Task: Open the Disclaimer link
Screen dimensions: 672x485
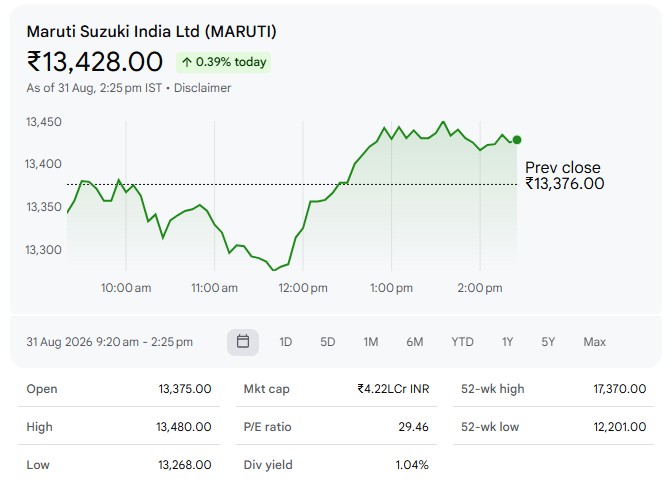Action: pos(202,88)
